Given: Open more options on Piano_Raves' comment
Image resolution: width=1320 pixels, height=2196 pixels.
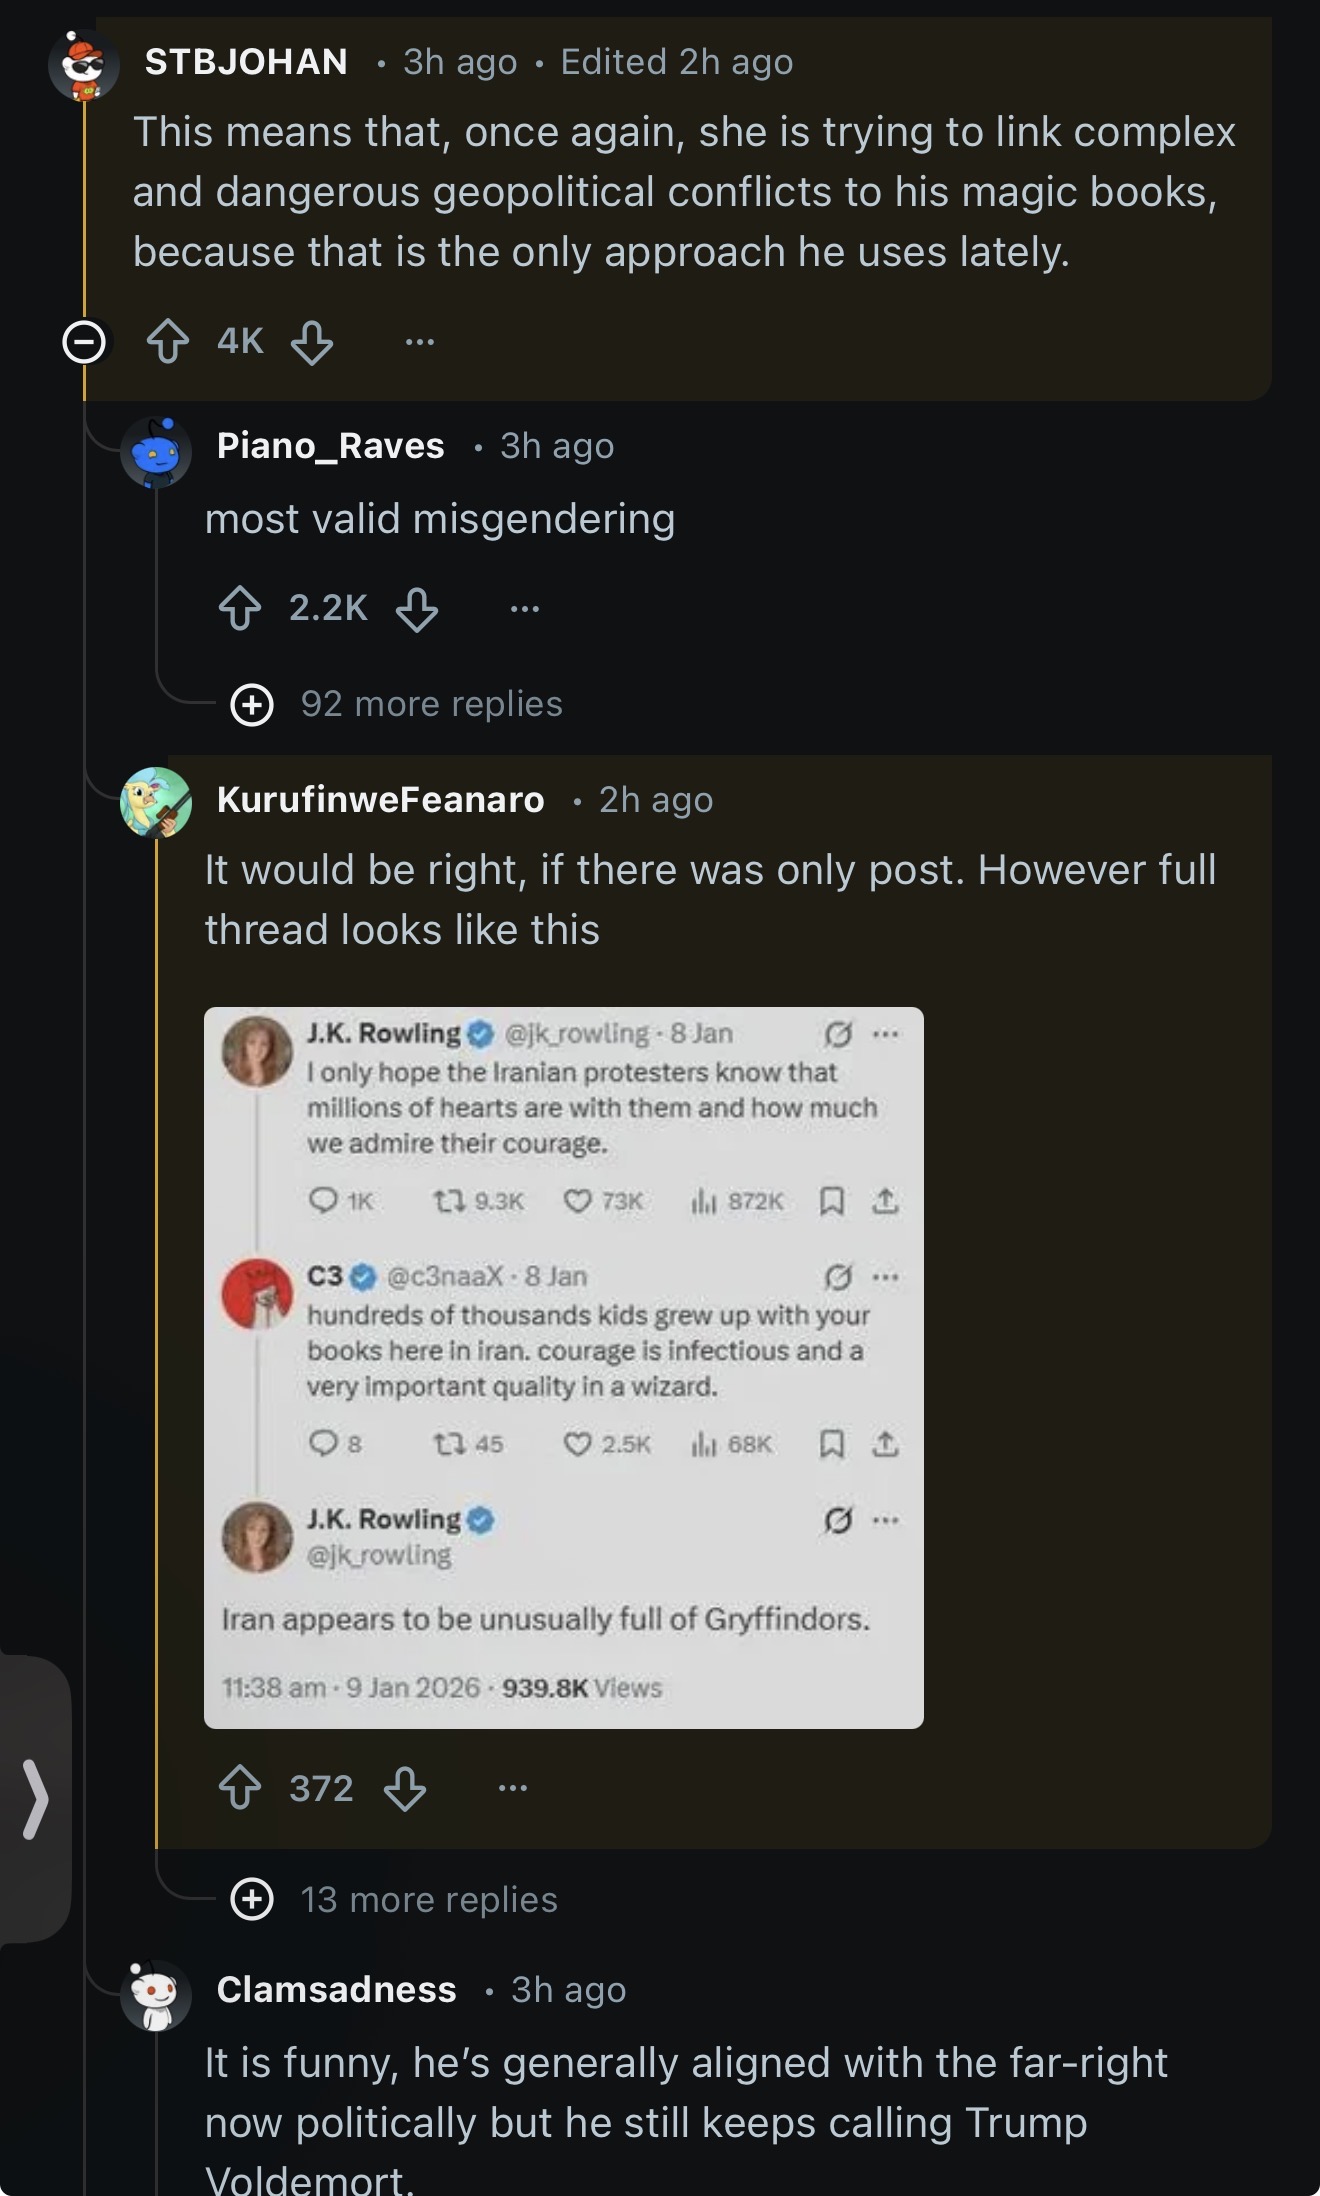Looking at the screenshot, I should [525, 608].
